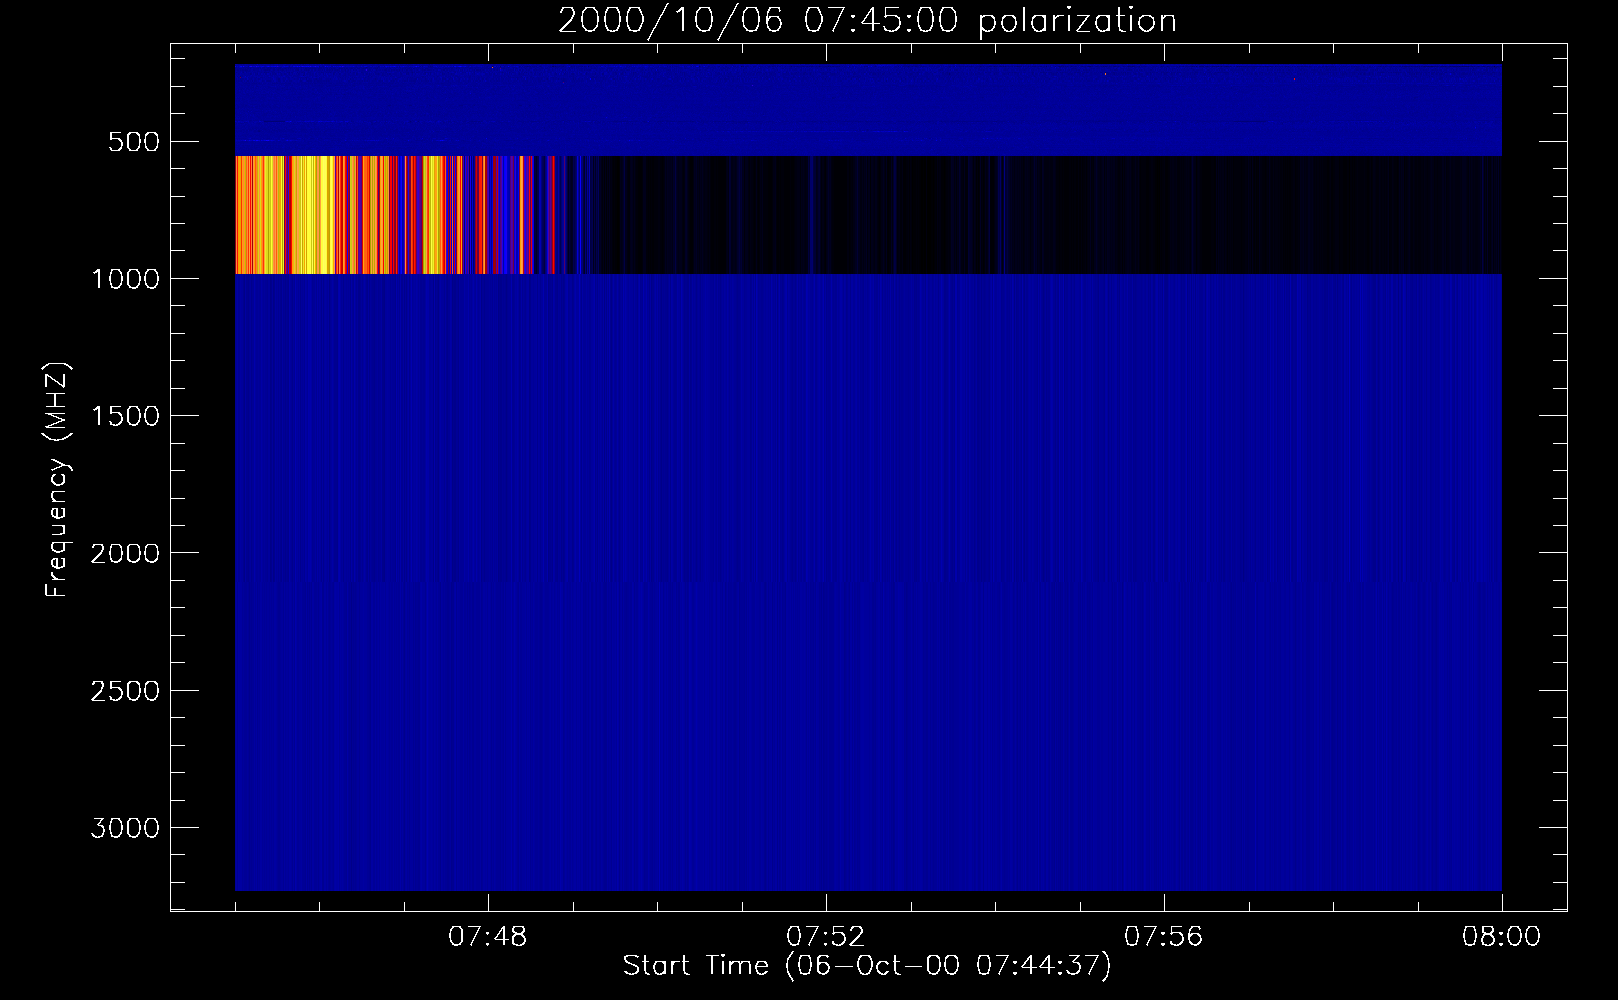This screenshot has height=1000, width=1618.
Task: Click the 07:56 time tick label
Action: point(1164,937)
